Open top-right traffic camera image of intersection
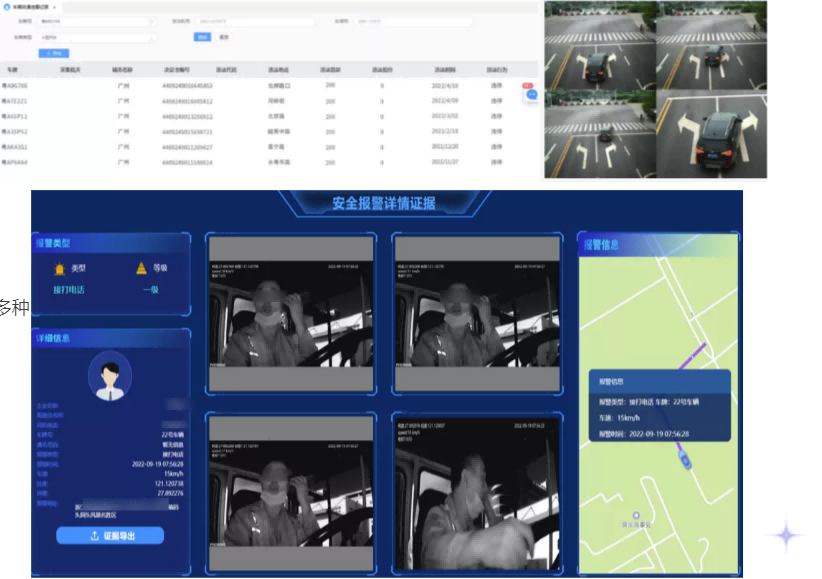Image resolution: width=822 pixels, height=579 pixels. click(711, 45)
